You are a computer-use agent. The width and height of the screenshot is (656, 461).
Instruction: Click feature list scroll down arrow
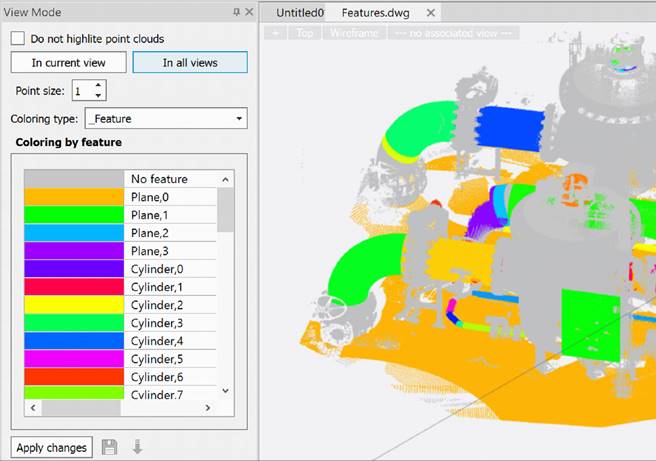pyautogui.click(x=226, y=391)
